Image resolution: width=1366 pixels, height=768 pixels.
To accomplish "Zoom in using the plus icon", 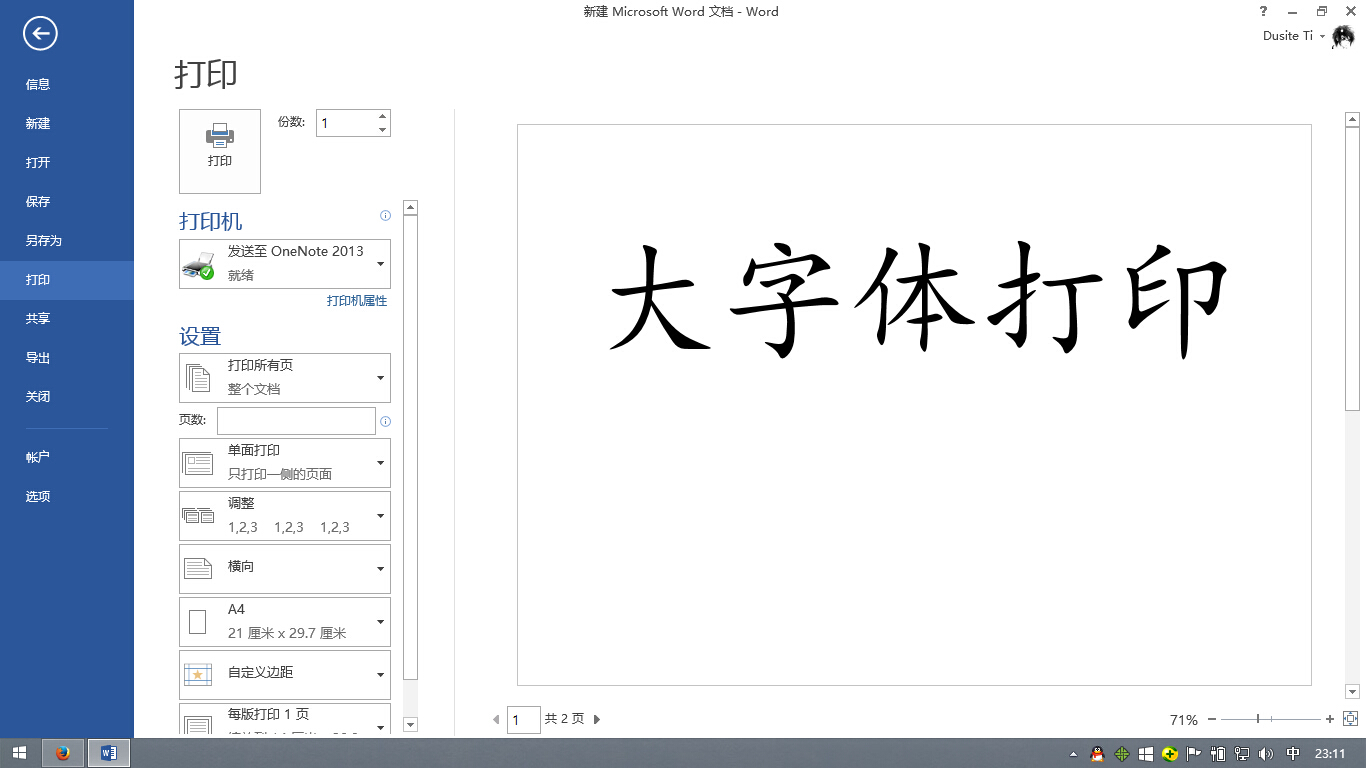I will (1331, 718).
